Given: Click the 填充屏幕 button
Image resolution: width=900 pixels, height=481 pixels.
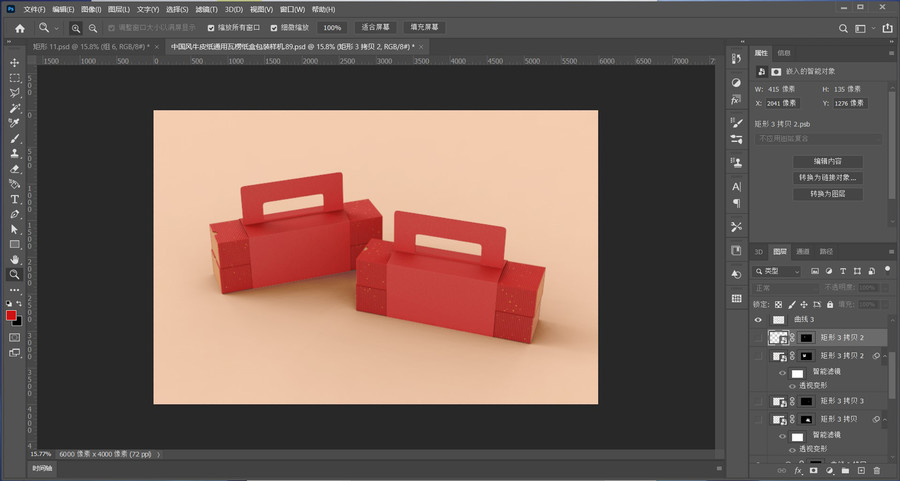Looking at the screenshot, I should (x=424, y=28).
